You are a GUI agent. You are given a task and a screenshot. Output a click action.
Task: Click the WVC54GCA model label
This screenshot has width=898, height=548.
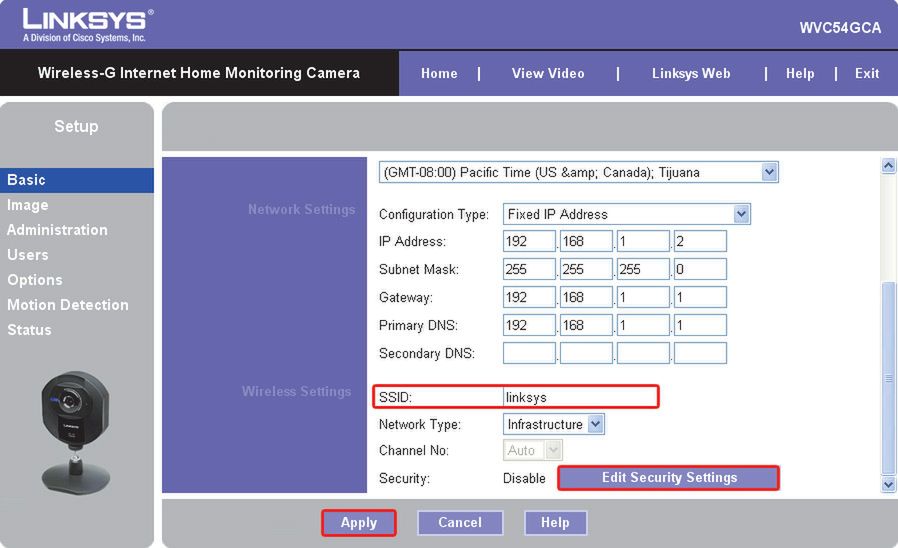point(840,27)
